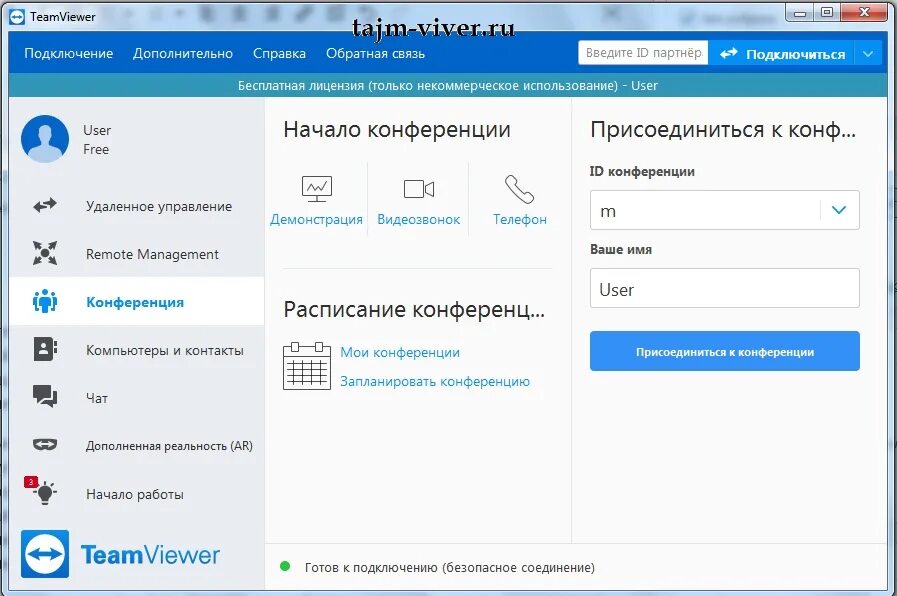Screen dimensions: 897x596
Task: Click the User name in the profile
Action: coord(97,130)
